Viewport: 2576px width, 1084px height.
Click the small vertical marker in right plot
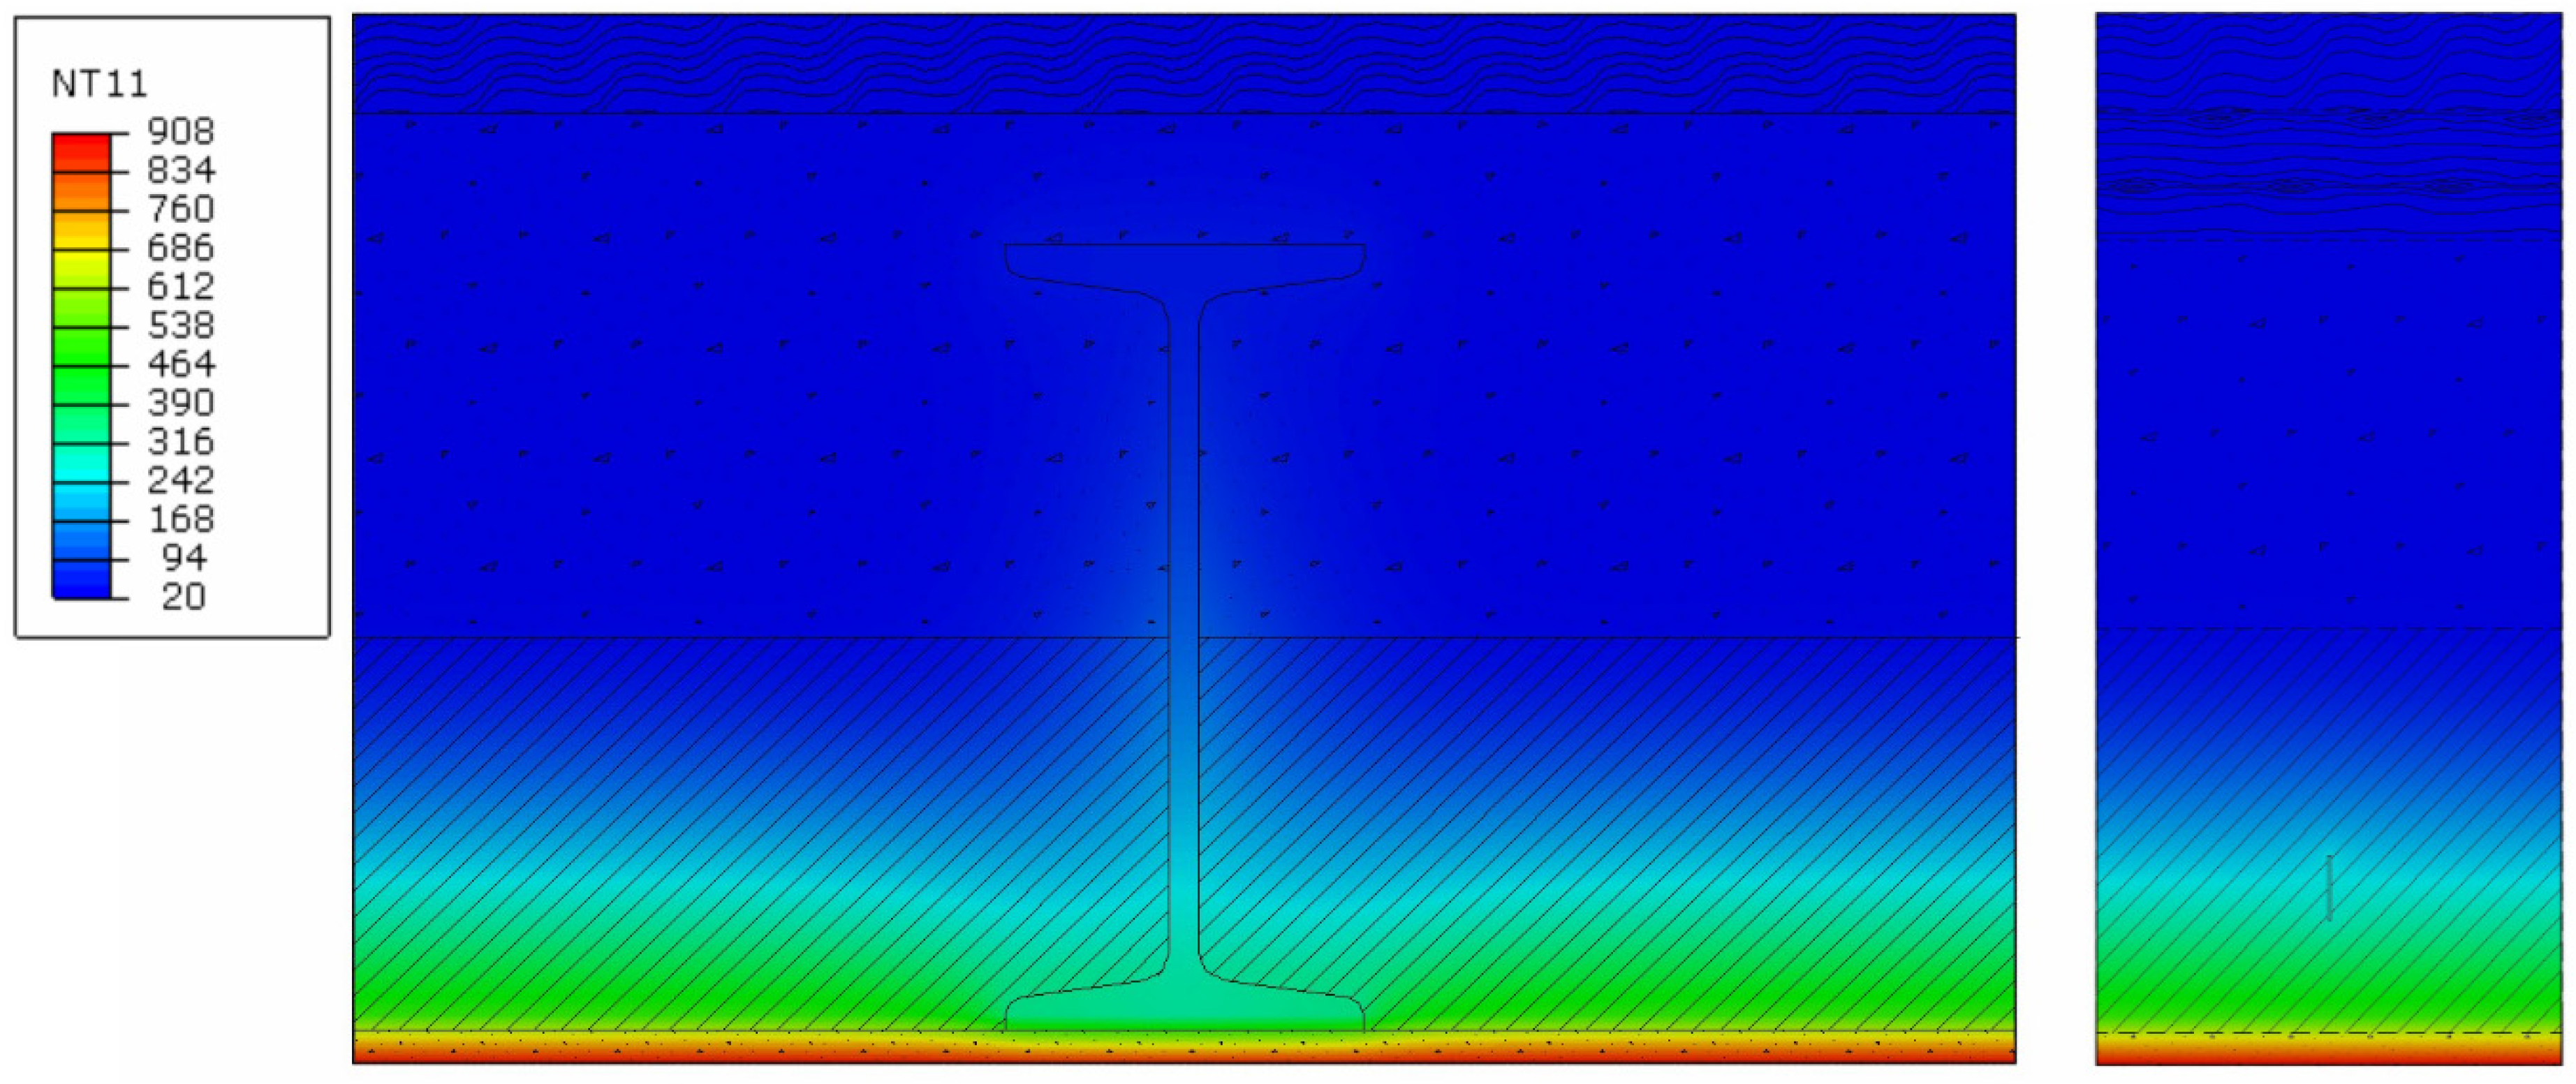[x=2329, y=887]
